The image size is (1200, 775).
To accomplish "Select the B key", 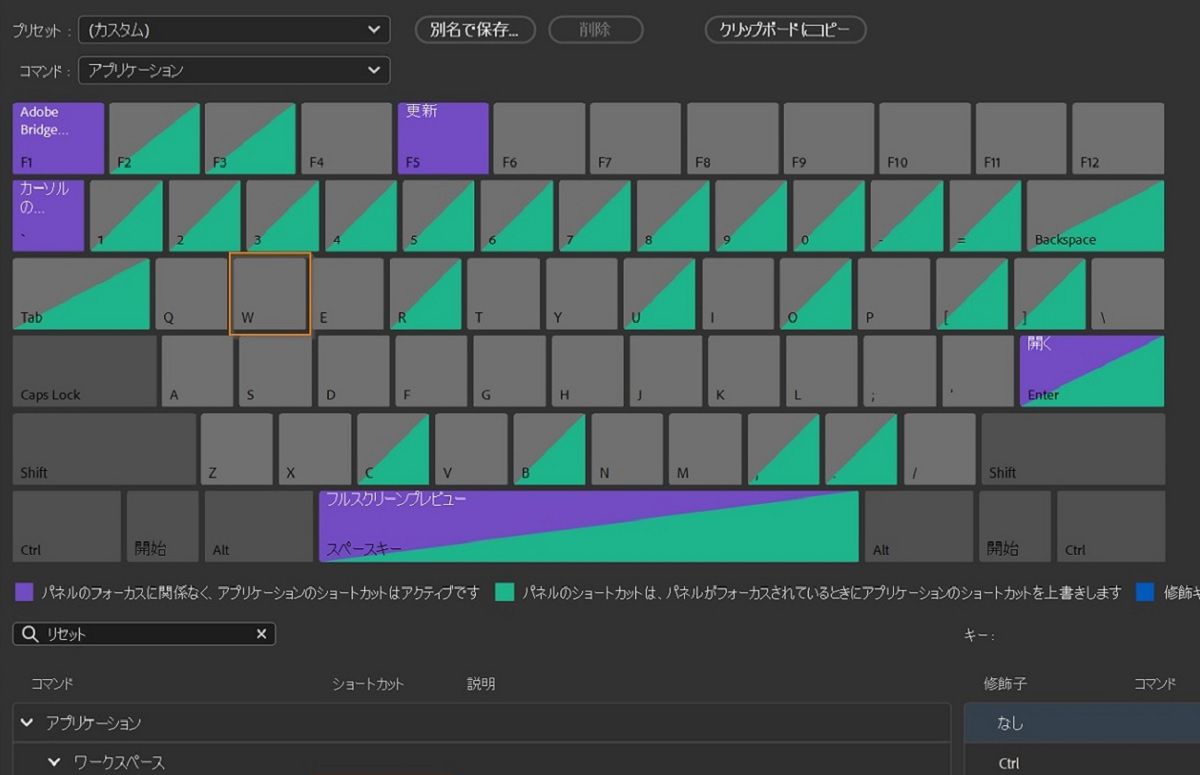I will (x=549, y=448).
